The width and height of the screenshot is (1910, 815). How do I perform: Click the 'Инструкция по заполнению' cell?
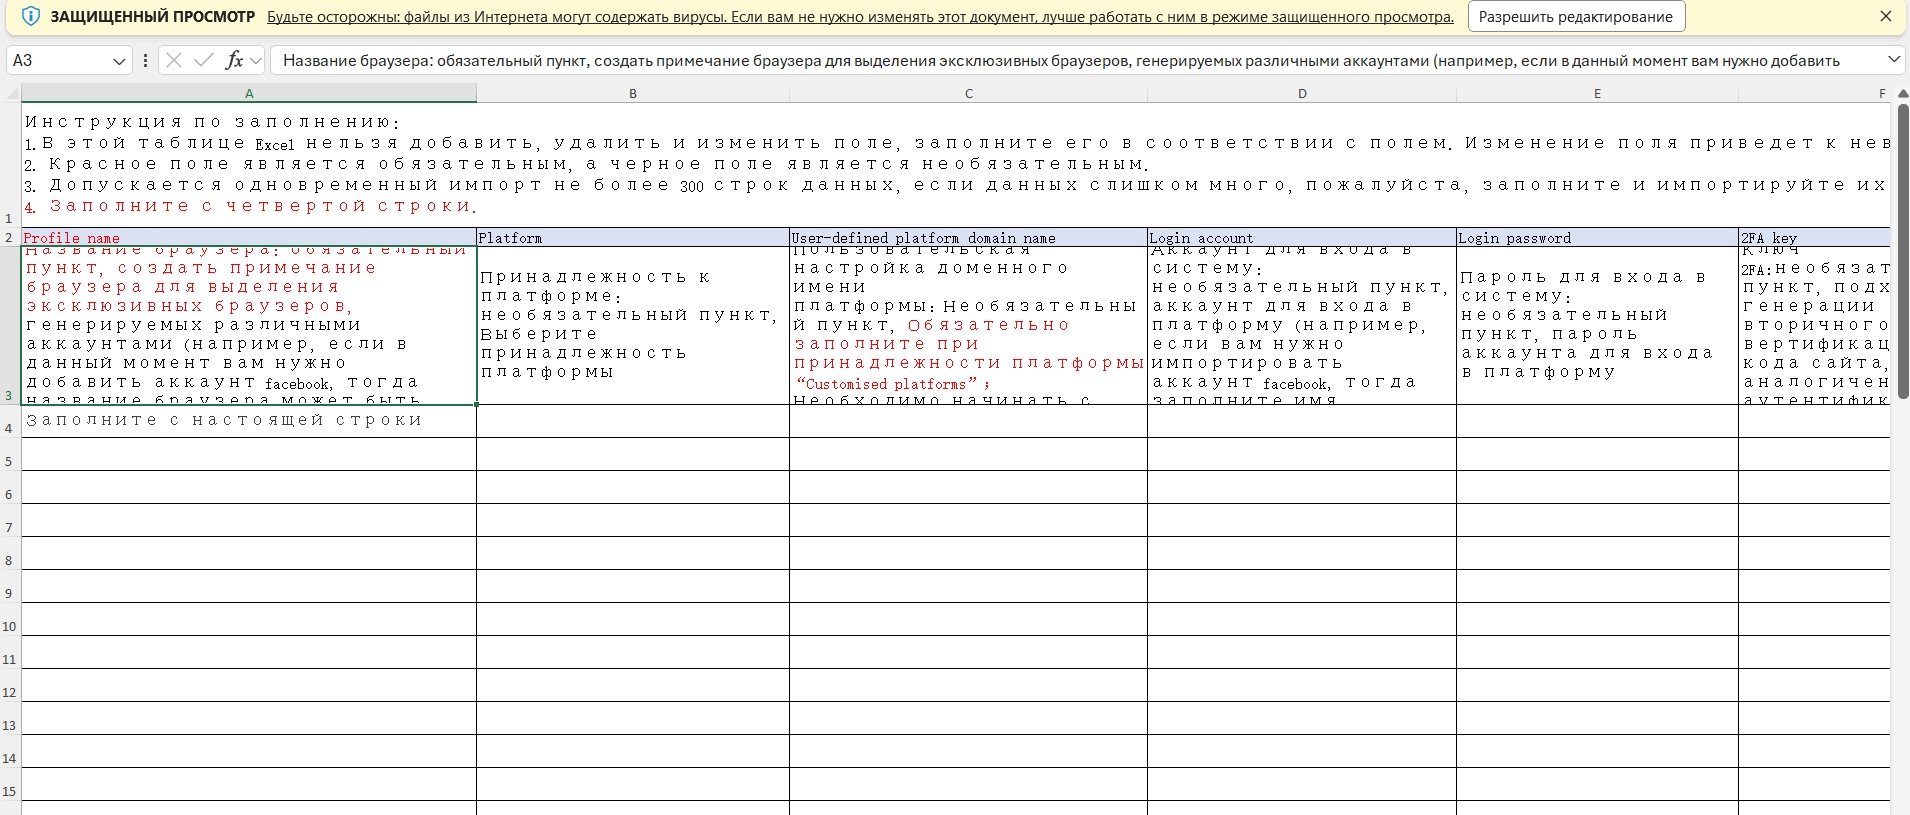pyautogui.click(x=955, y=165)
